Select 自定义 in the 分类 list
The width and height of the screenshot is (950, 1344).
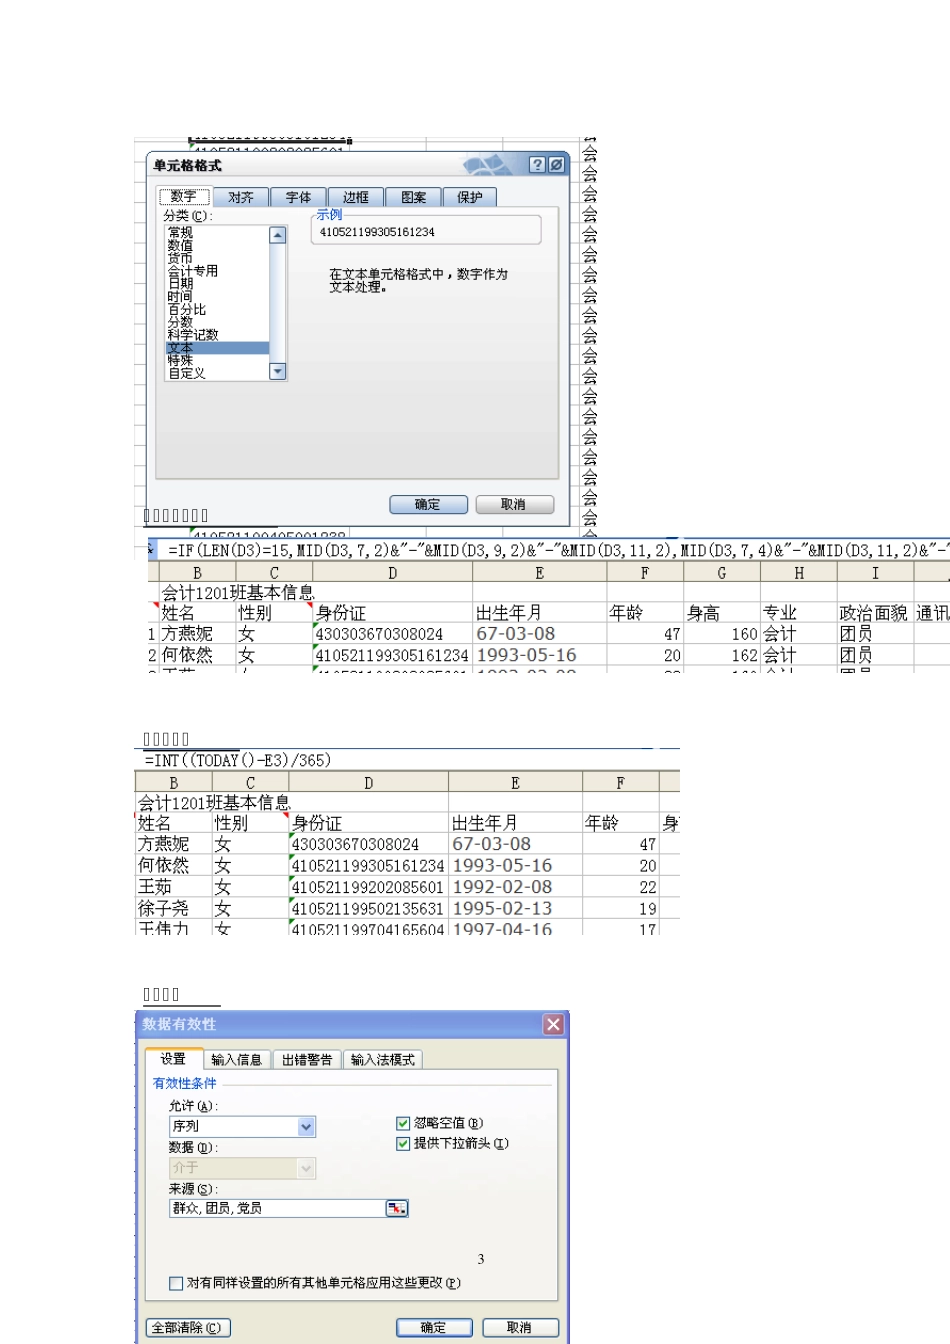(217, 373)
